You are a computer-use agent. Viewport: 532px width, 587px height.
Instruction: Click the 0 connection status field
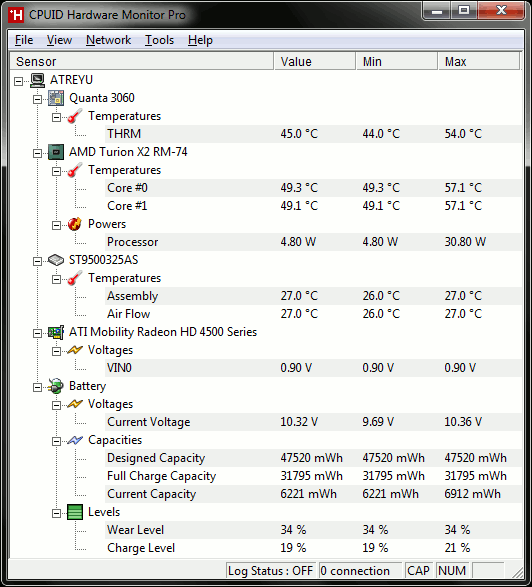[x=360, y=571]
